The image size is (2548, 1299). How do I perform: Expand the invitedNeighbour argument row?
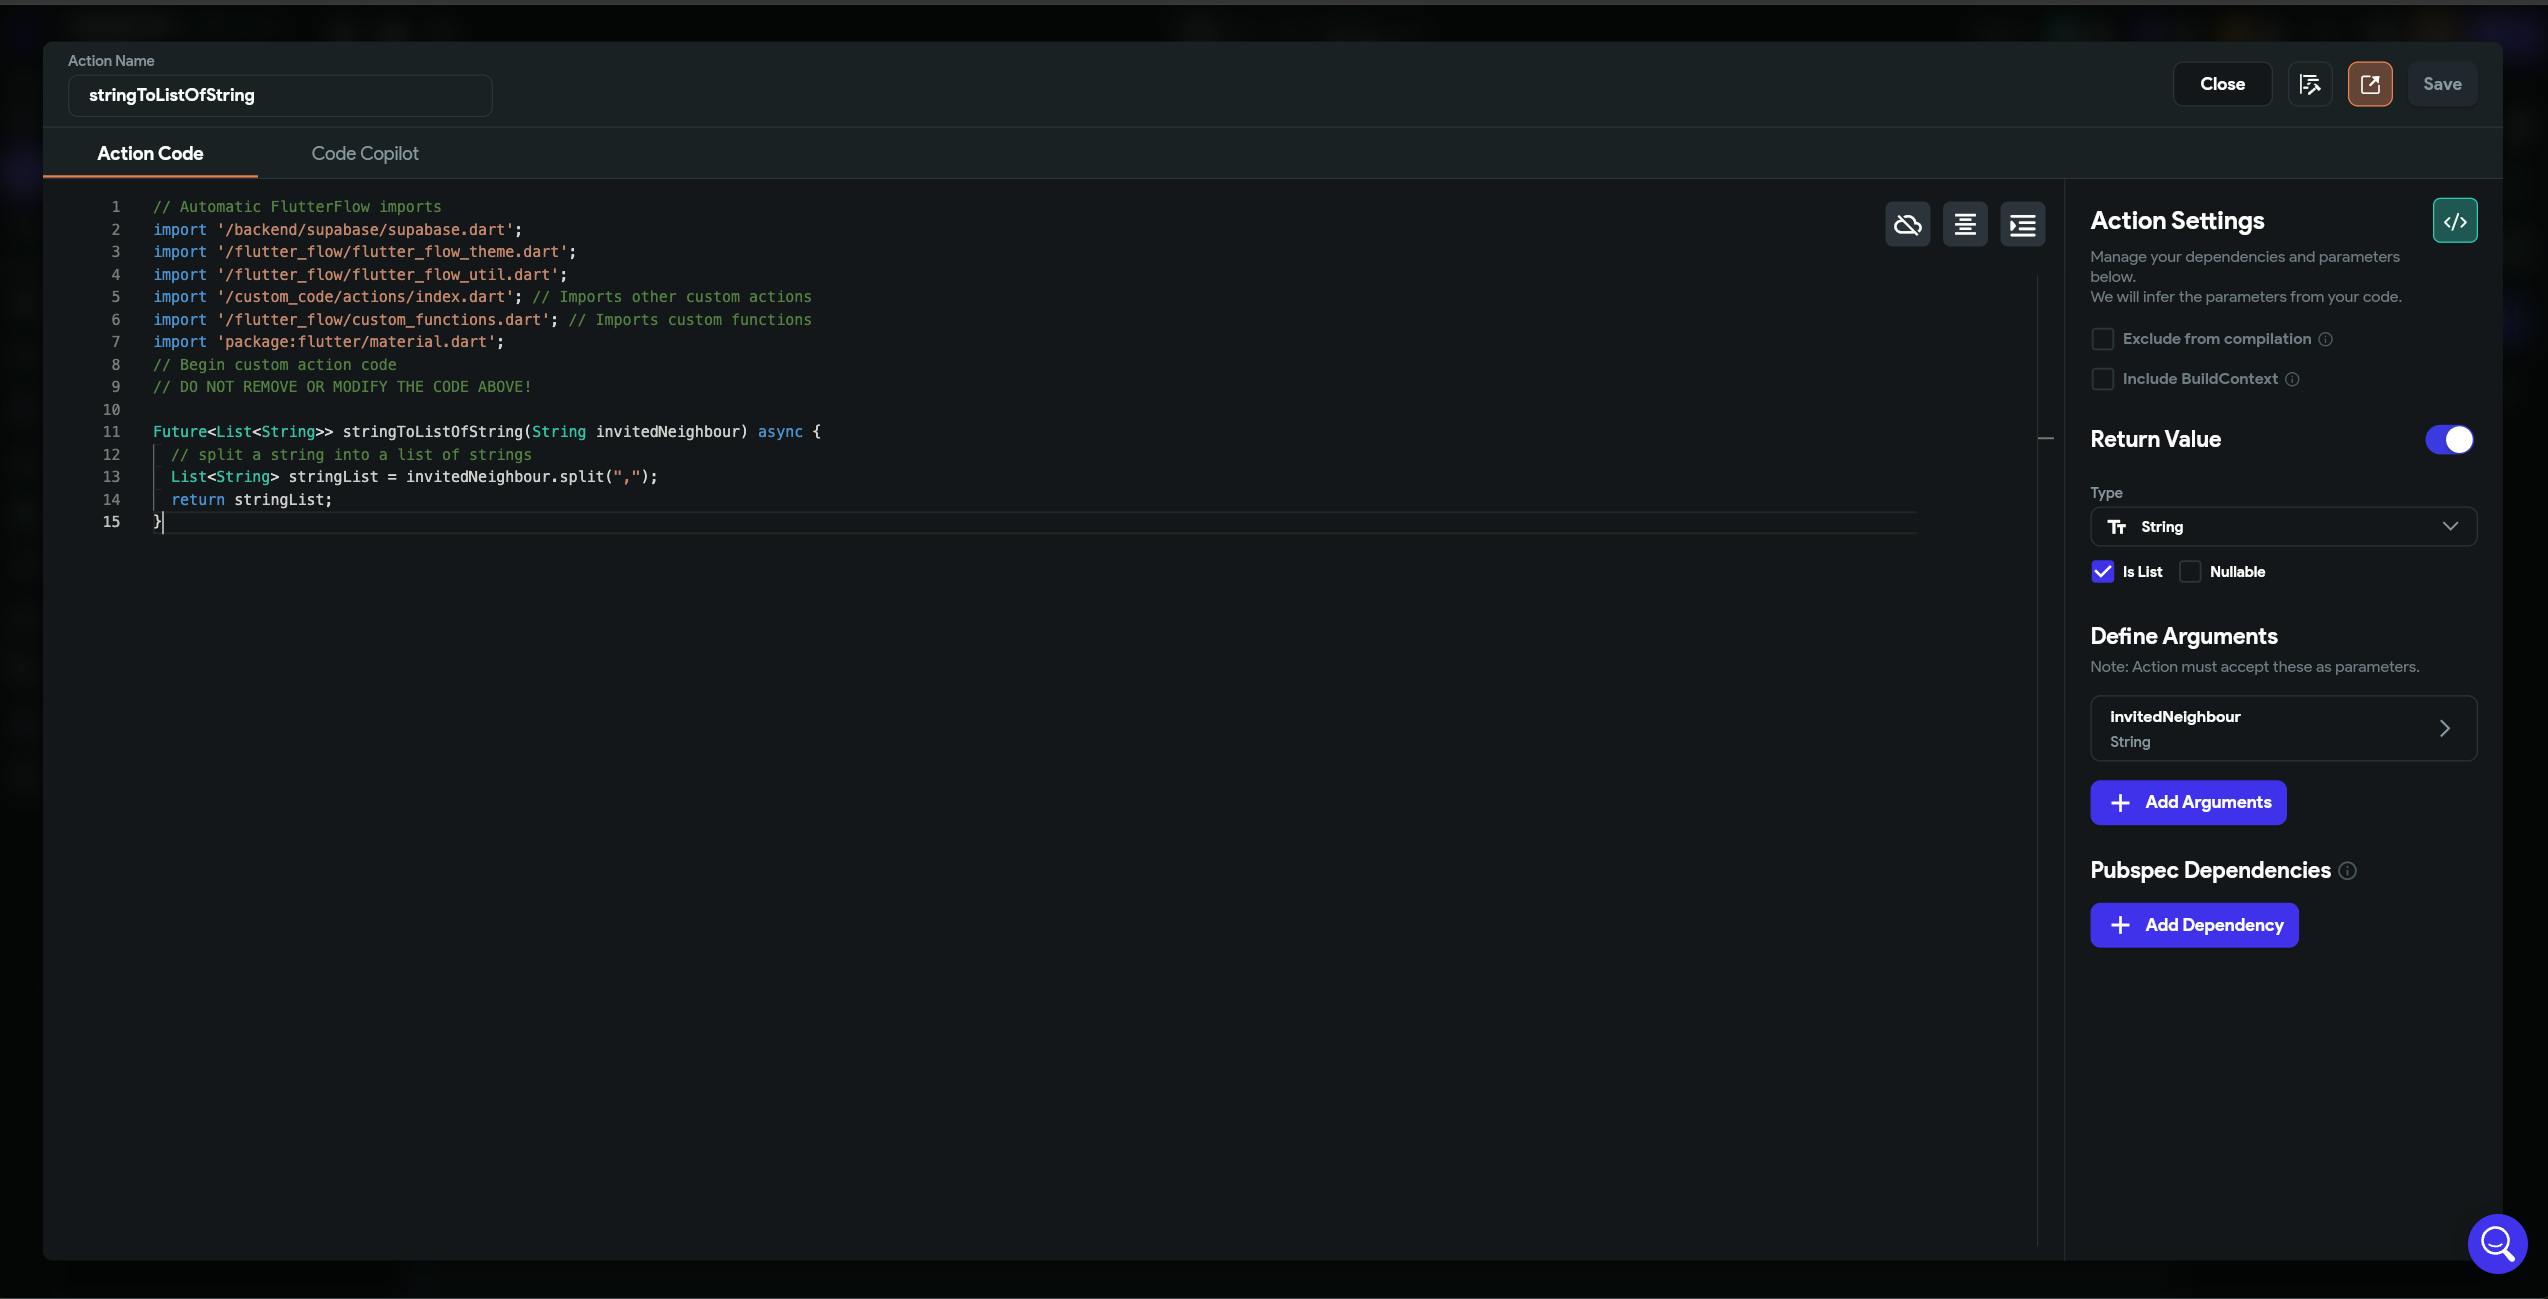coord(2282,728)
